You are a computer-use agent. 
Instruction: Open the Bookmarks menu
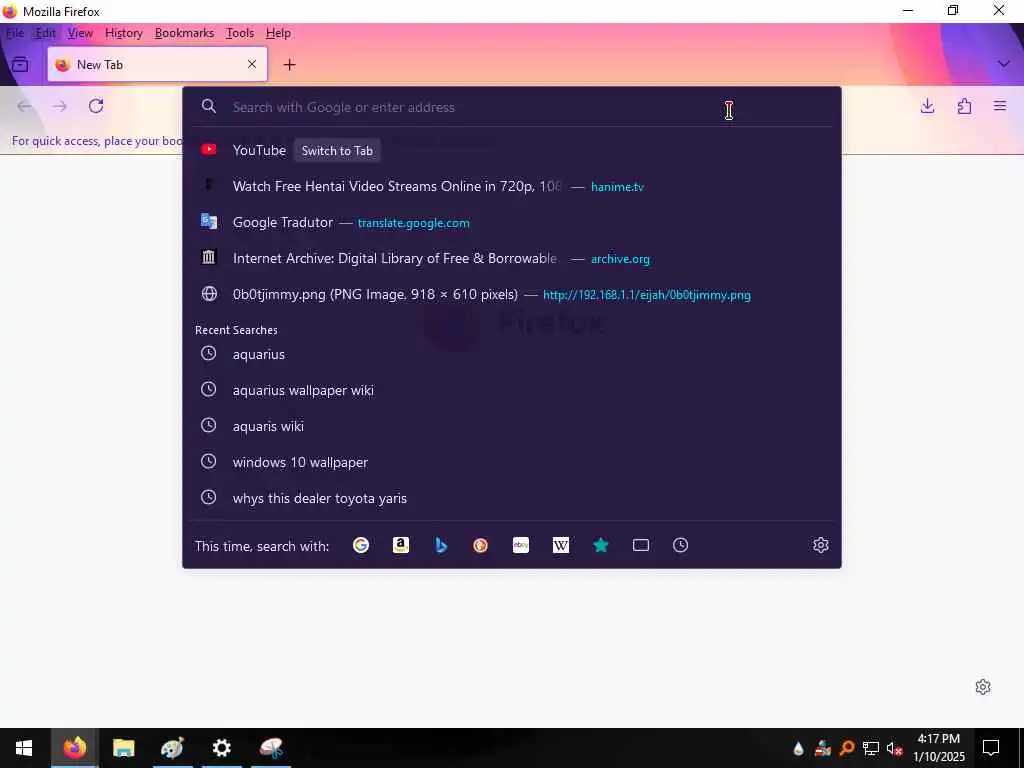(184, 33)
